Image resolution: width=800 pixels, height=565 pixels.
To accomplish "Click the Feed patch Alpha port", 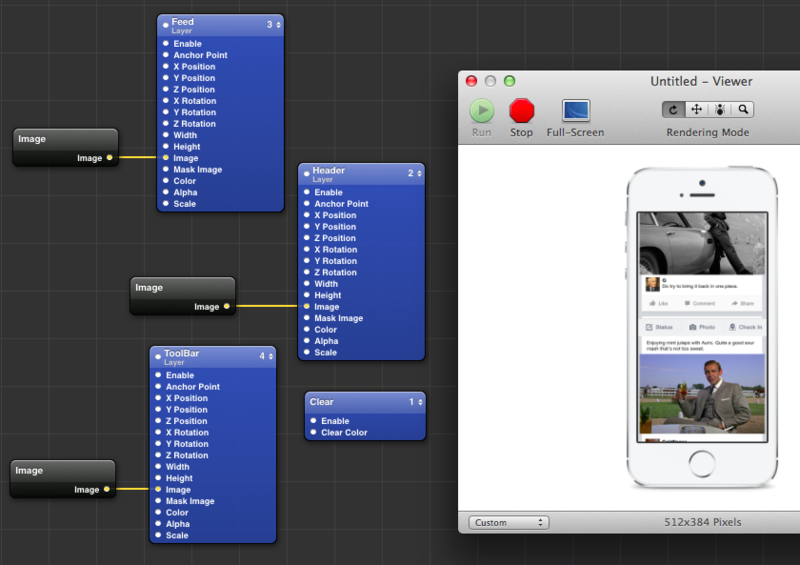I will pyautogui.click(x=166, y=192).
